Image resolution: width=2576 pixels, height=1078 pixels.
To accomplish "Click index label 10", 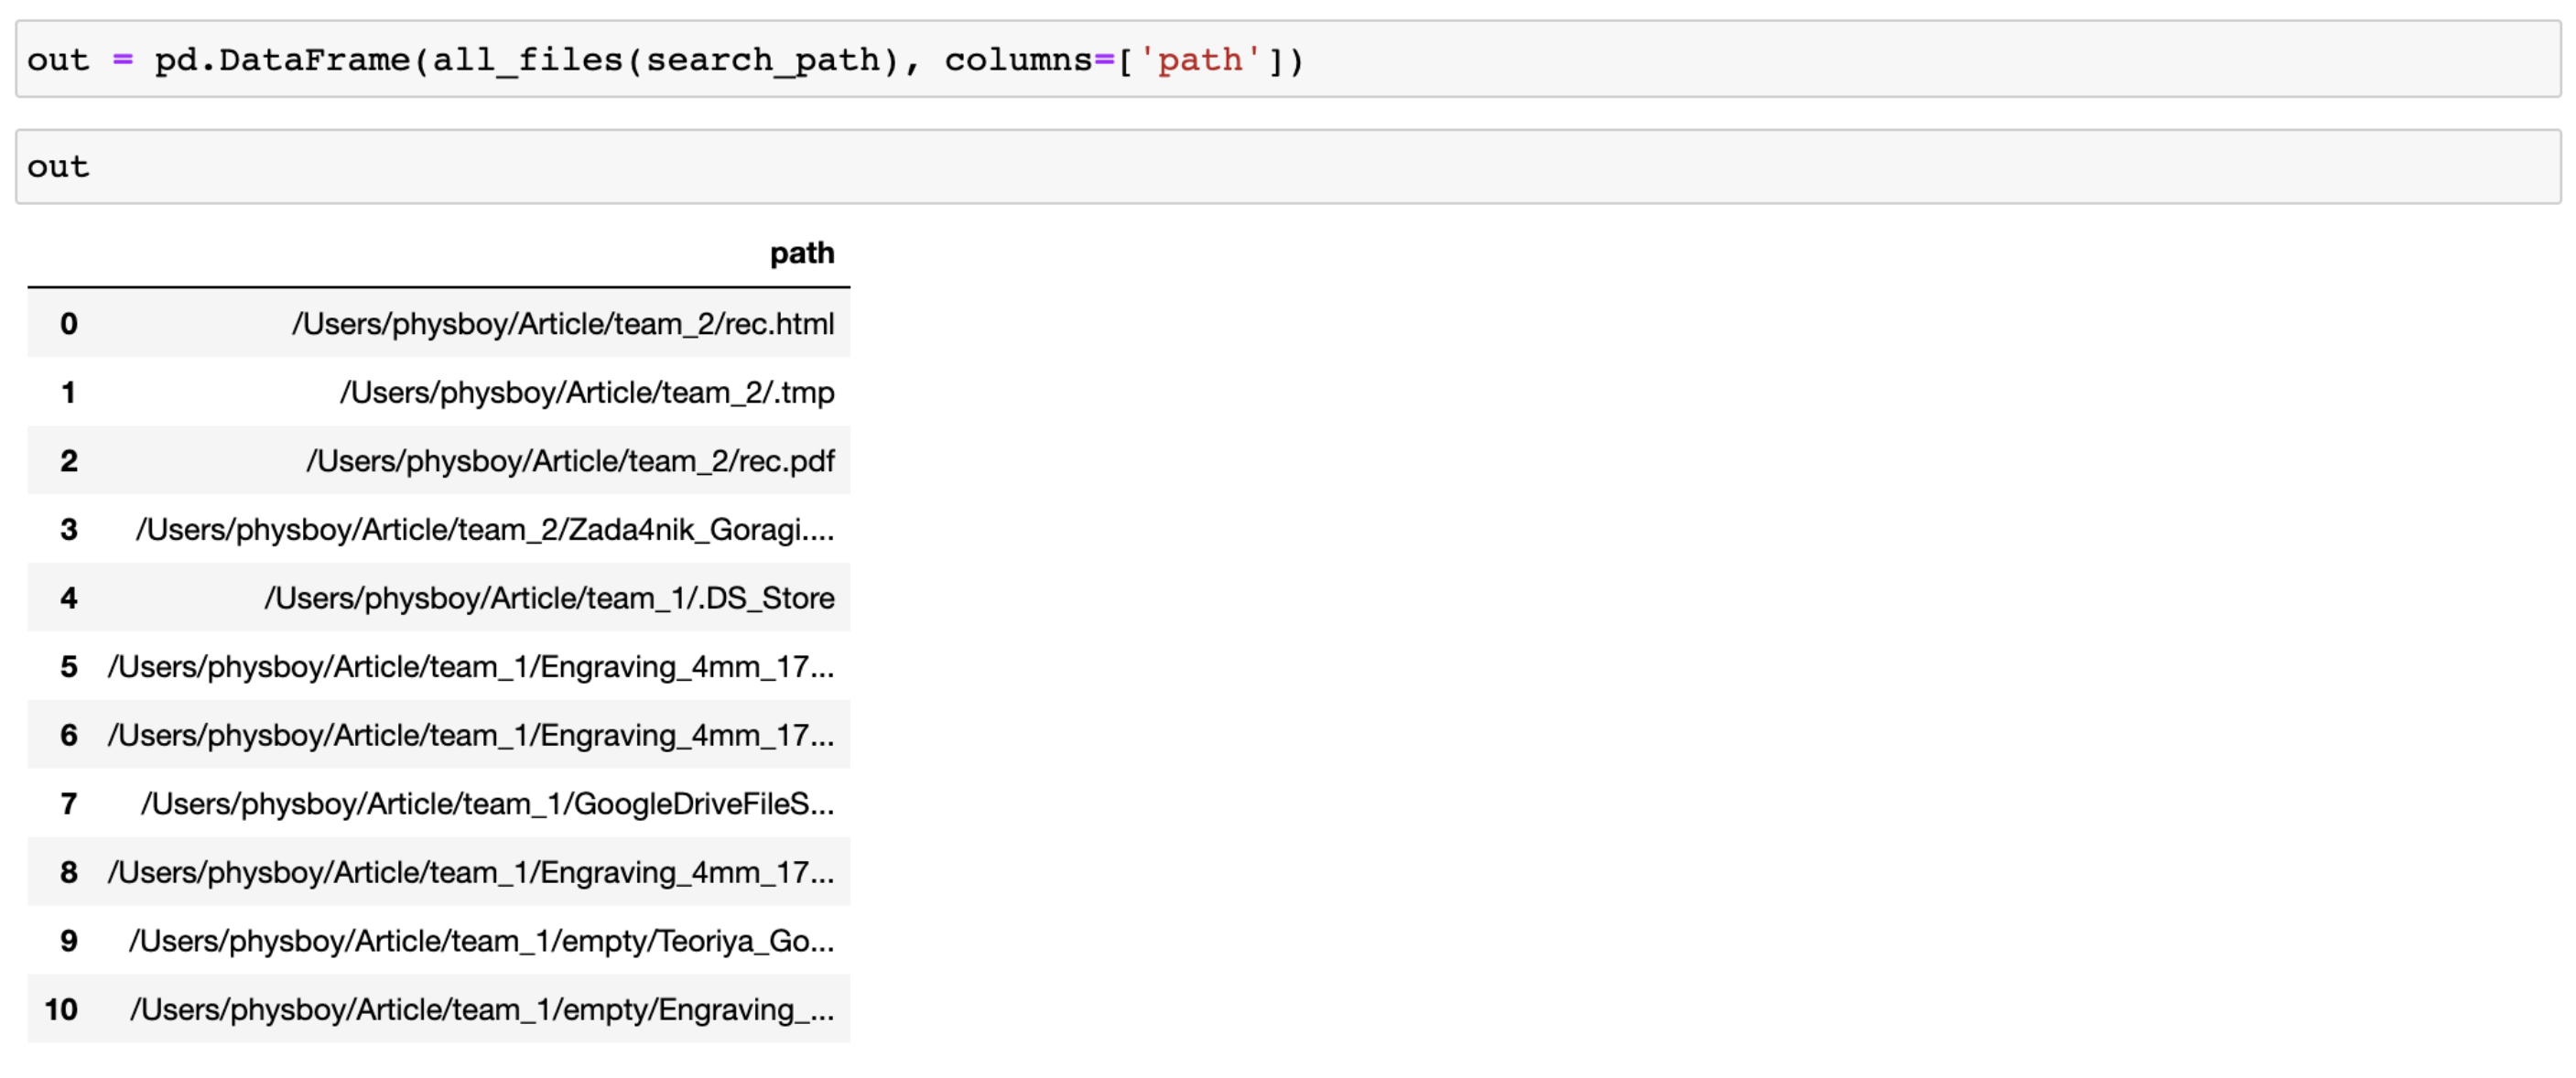I will click(61, 1010).
